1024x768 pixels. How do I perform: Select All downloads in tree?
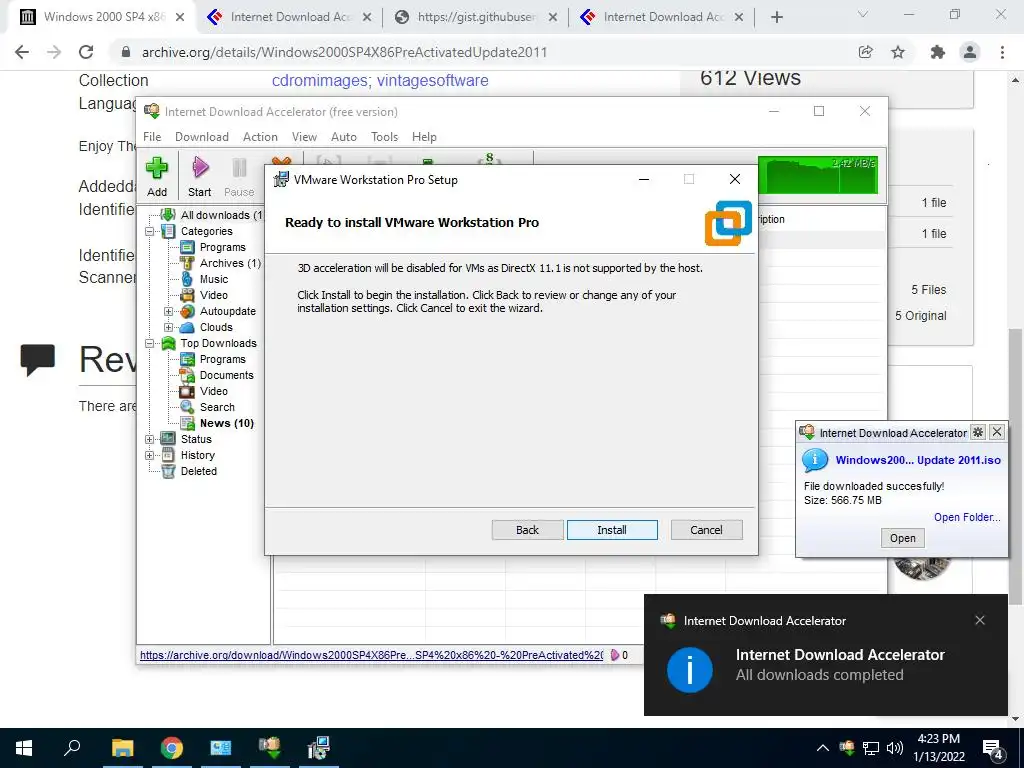pyautogui.click(x=221, y=216)
